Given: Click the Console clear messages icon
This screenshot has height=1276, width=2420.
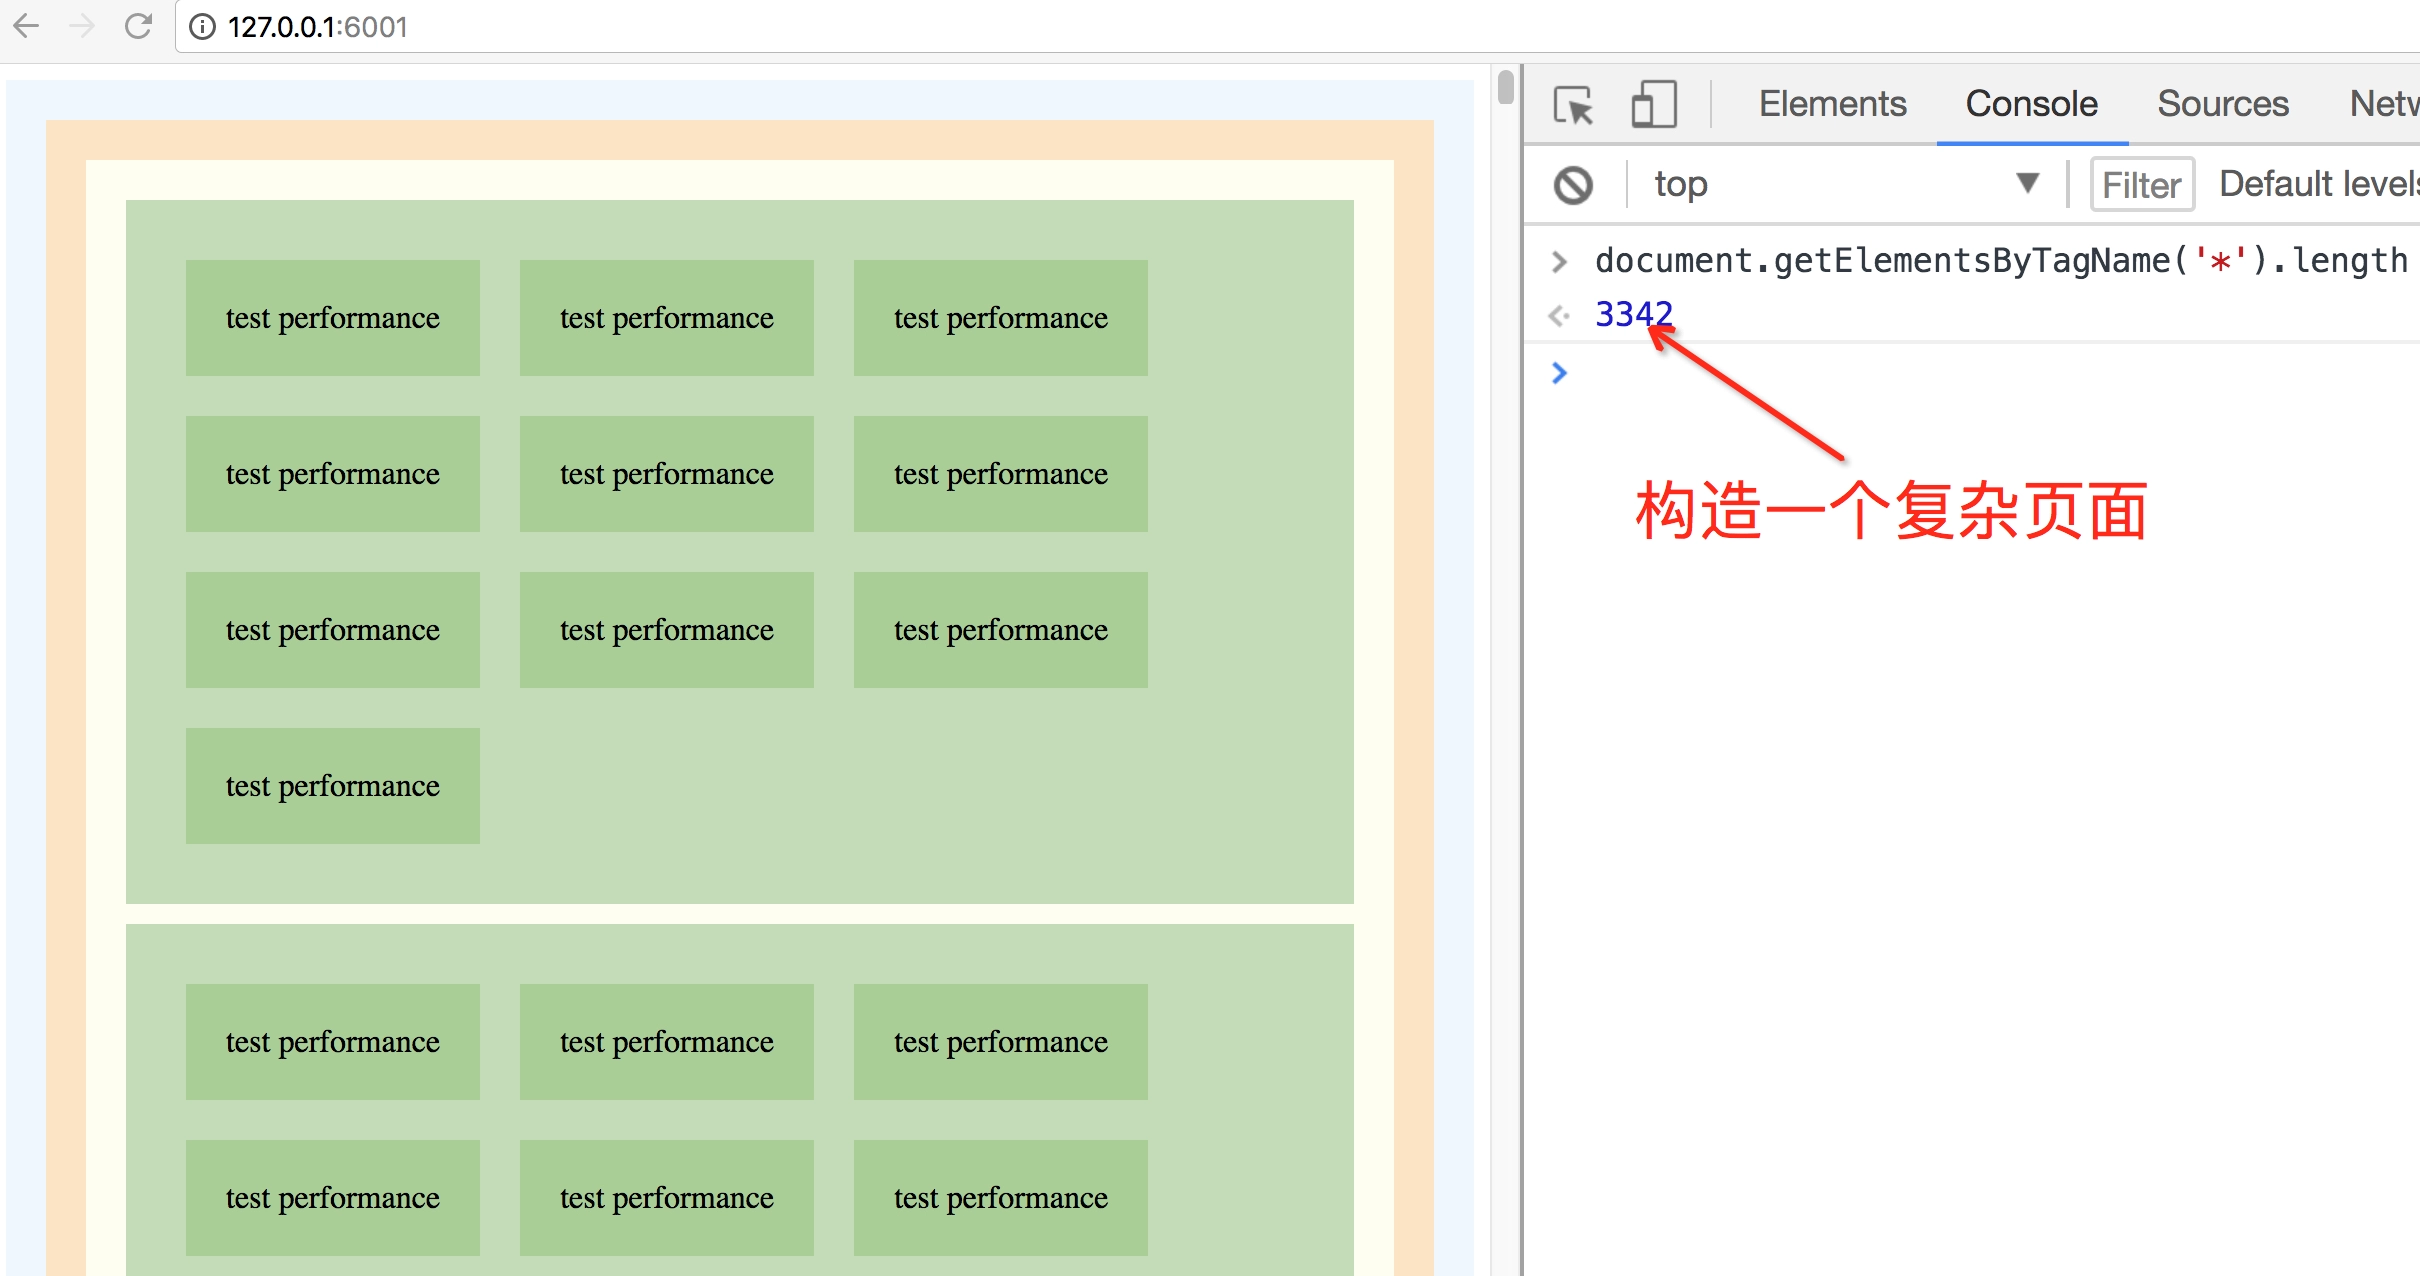Looking at the screenshot, I should (x=1573, y=184).
